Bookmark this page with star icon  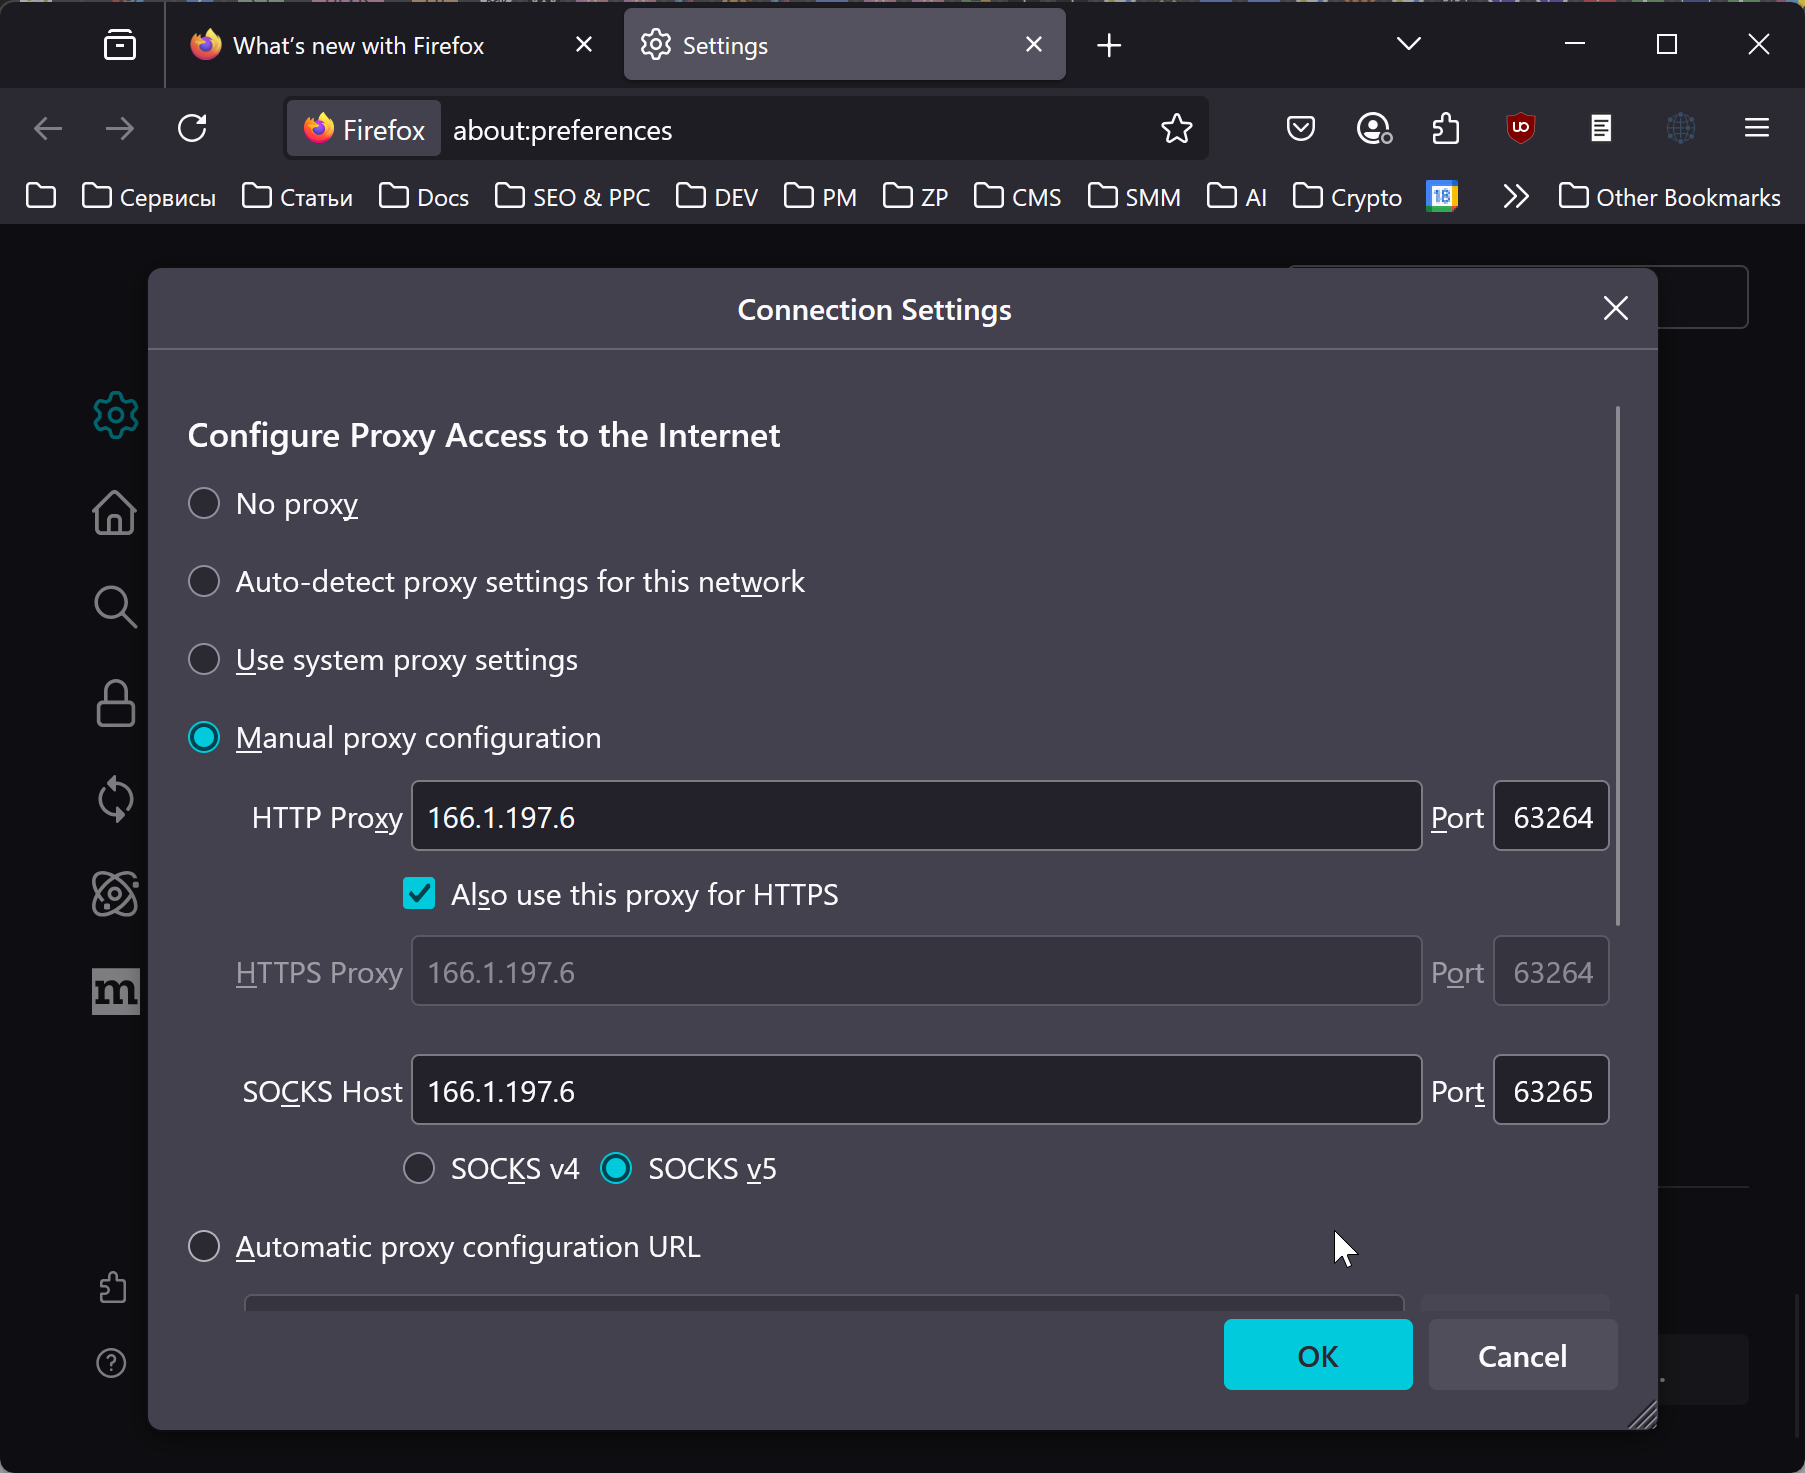tap(1177, 129)
